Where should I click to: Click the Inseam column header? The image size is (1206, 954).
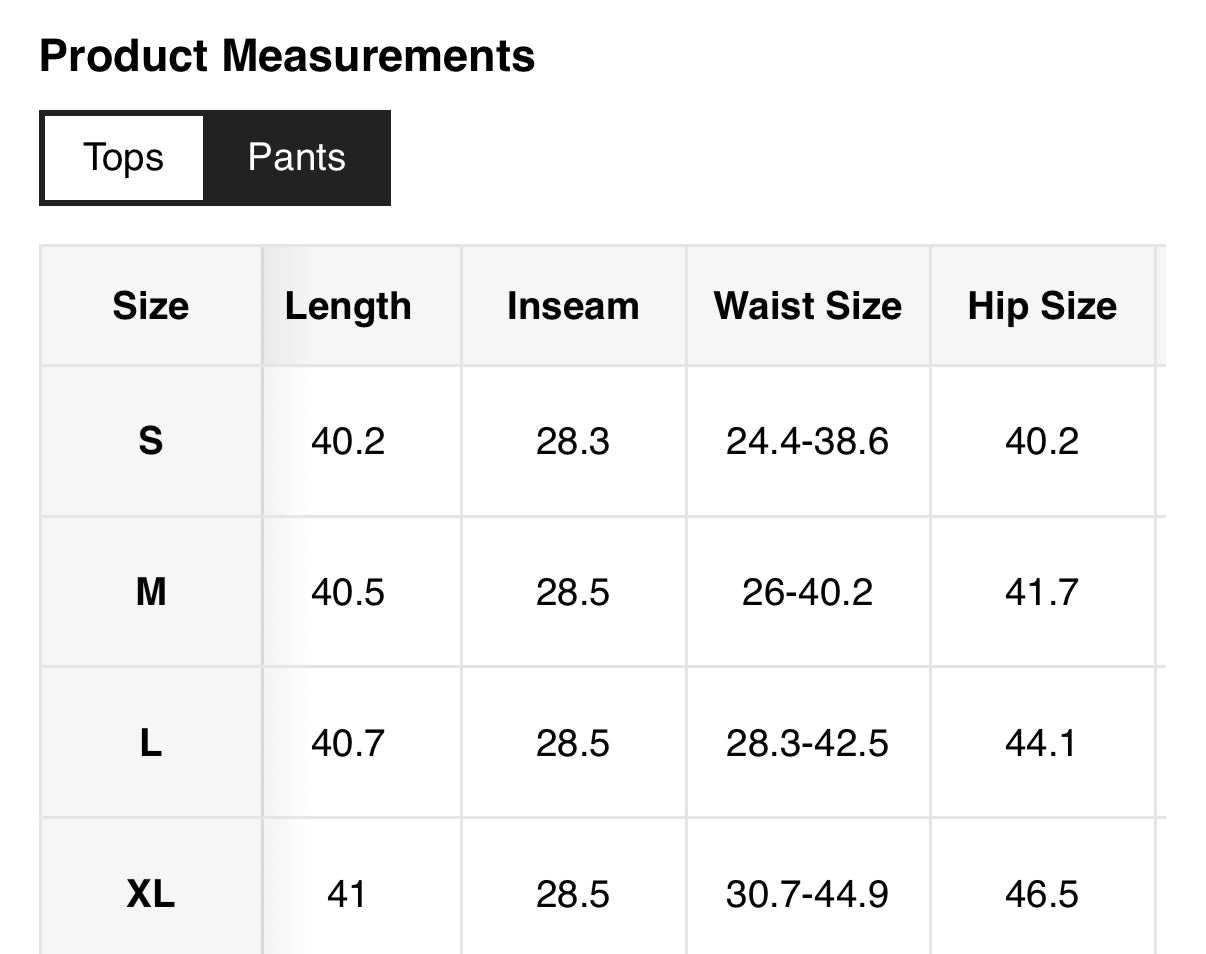coord(573,306)
